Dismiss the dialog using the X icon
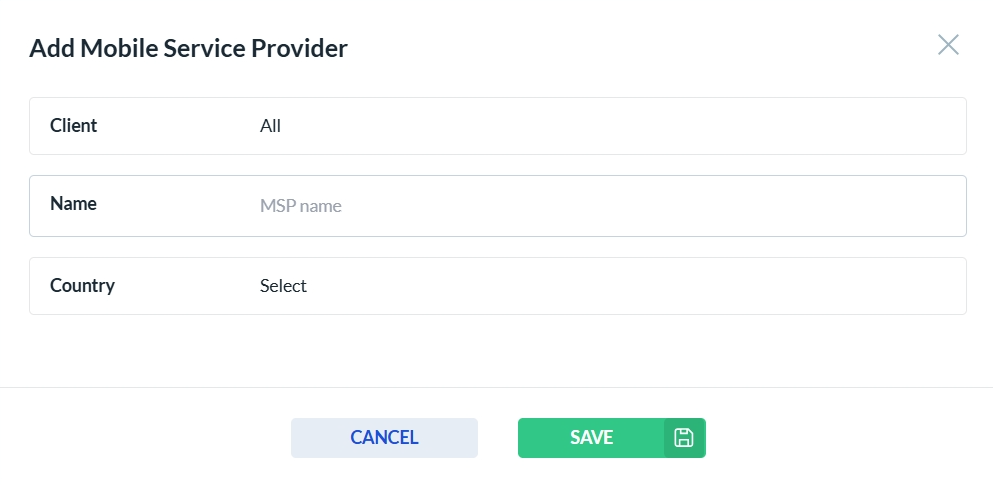The height and width of the screenshot is (485, 993). coord(948,45)
